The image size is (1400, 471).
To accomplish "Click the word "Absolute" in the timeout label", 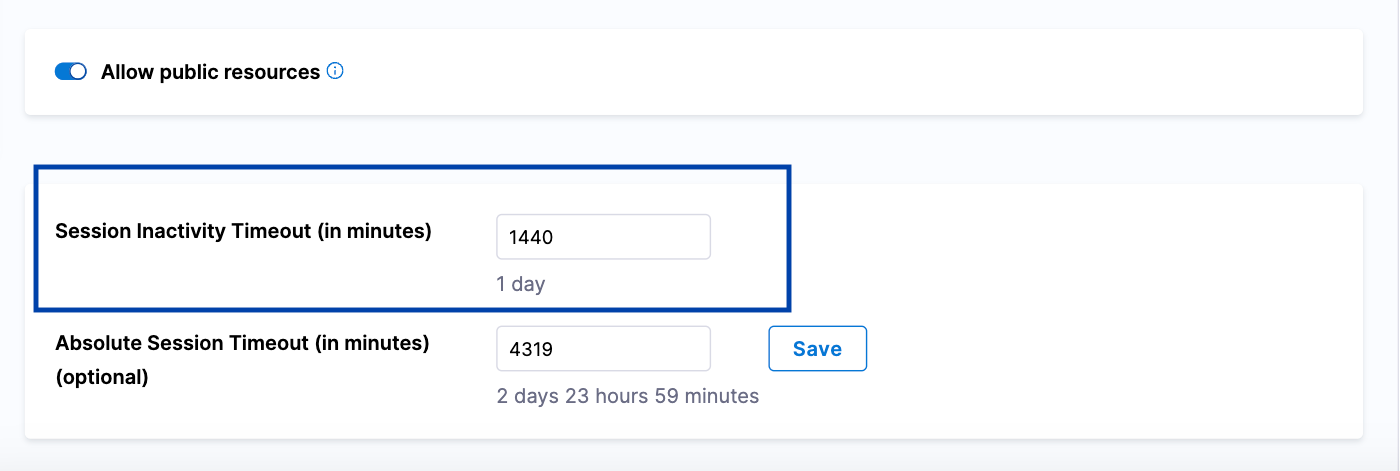I will tap(98, 343).
